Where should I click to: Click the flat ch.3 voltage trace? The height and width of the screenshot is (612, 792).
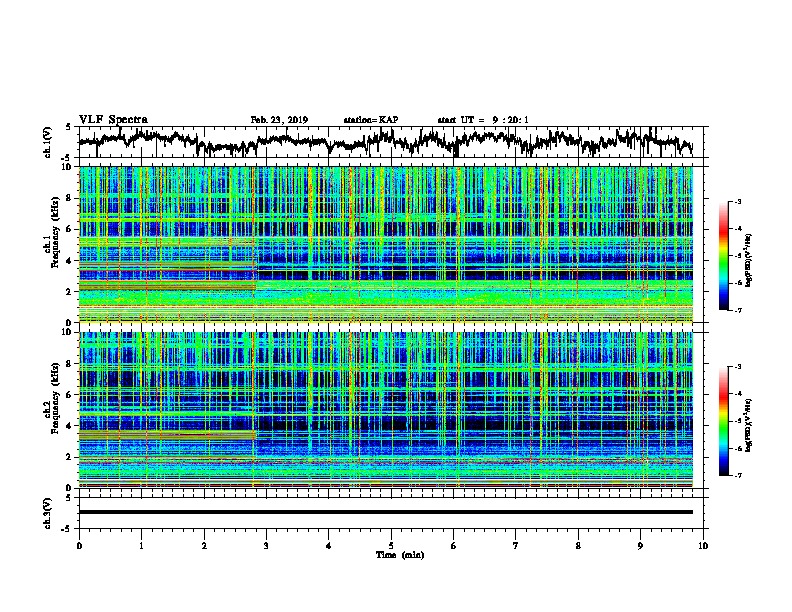(x=385, y=512)
